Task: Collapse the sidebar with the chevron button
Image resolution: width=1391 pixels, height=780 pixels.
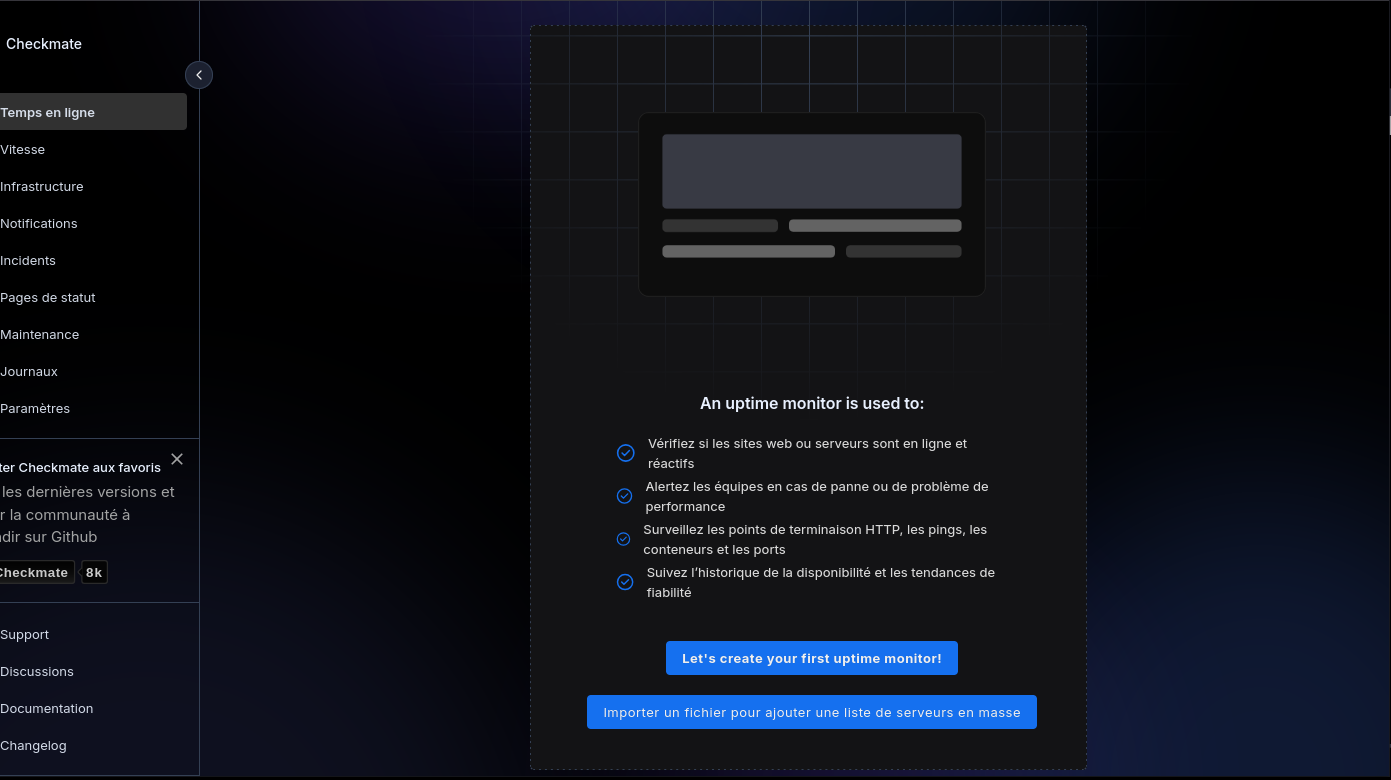Action: click(x=199, y=75)
